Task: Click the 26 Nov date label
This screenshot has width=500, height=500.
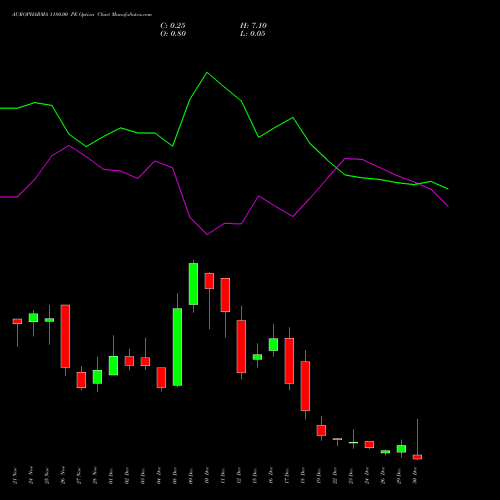Action: [x=63, y=476]
